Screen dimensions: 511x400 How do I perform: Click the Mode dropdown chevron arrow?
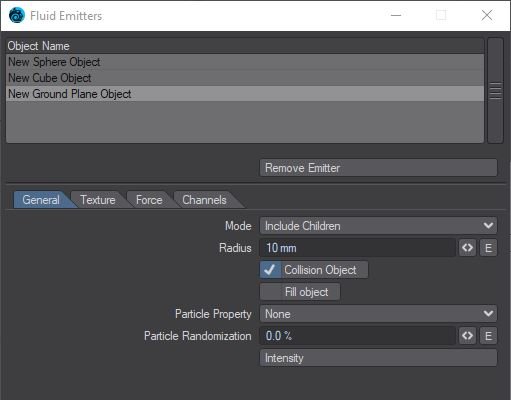488,226
